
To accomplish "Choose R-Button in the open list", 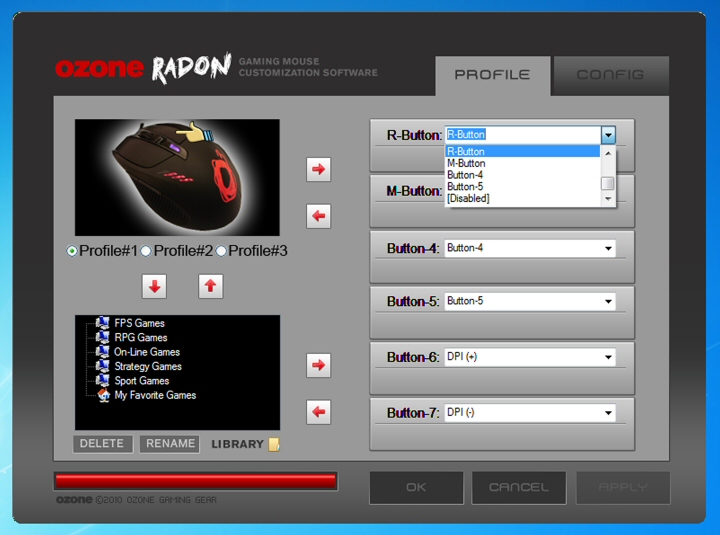I will [523, 151].
